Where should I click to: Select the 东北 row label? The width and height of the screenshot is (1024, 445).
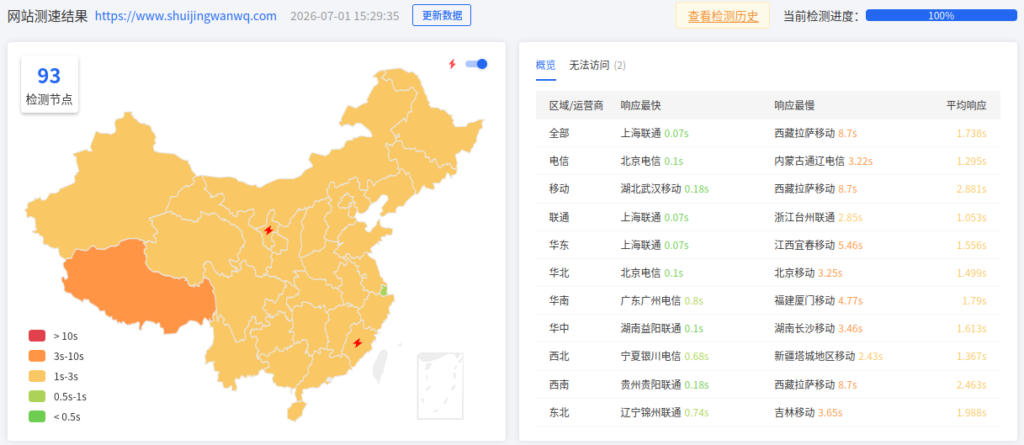[x=559, y=412]
